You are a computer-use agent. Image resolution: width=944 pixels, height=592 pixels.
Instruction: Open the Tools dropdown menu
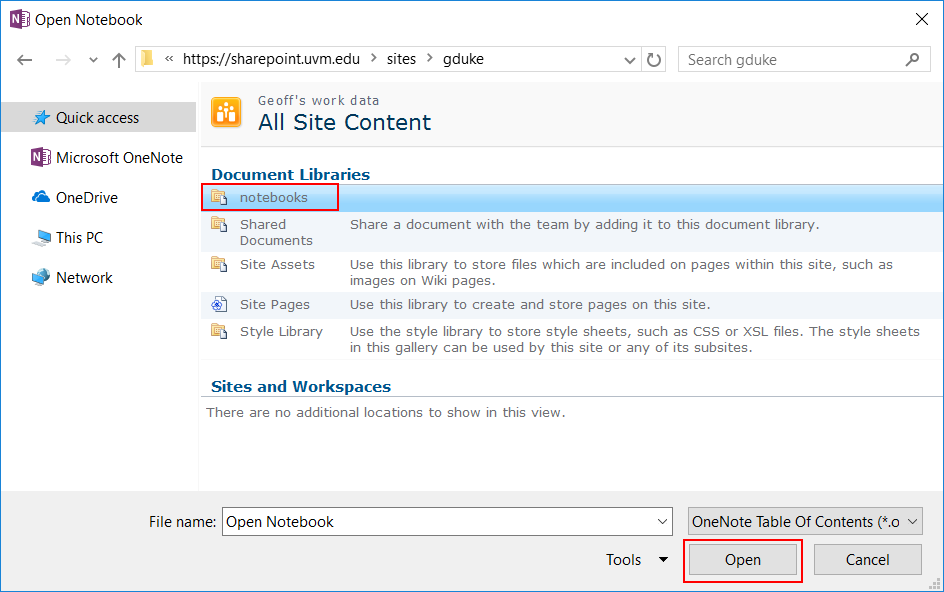click(636, 560)
